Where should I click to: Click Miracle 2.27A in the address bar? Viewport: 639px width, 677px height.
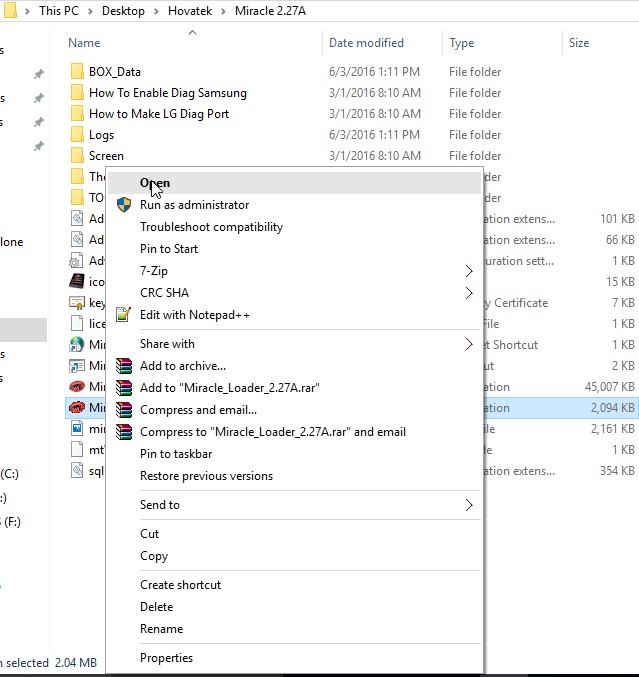click(x=270, y=11)
